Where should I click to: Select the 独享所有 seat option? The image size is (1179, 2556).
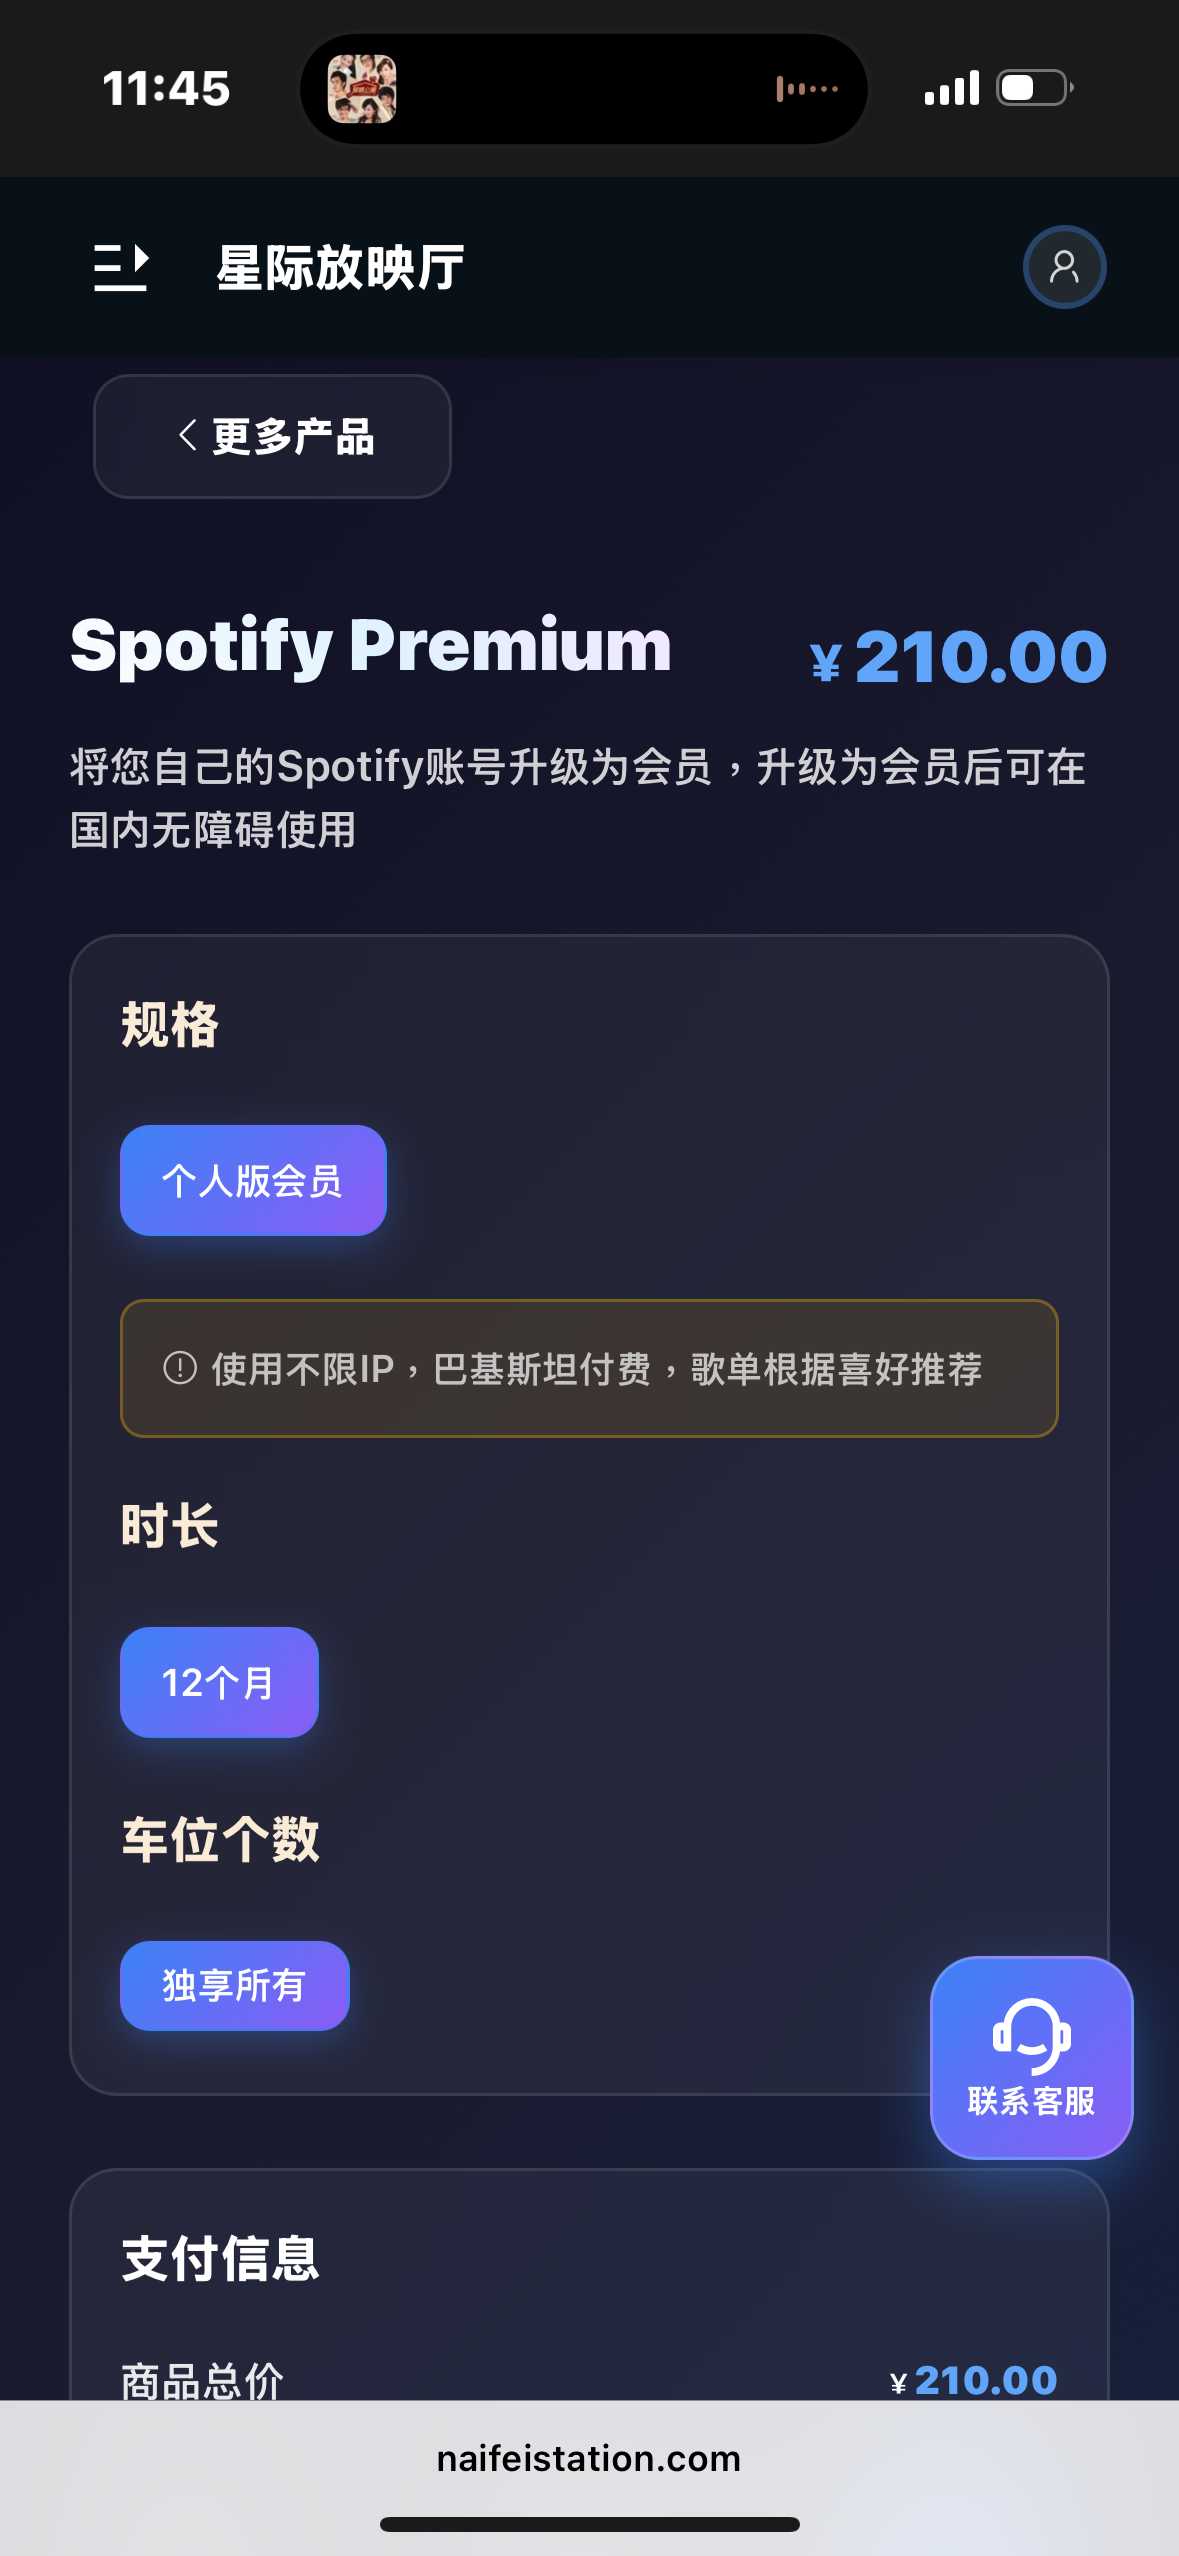[235, 1985]
